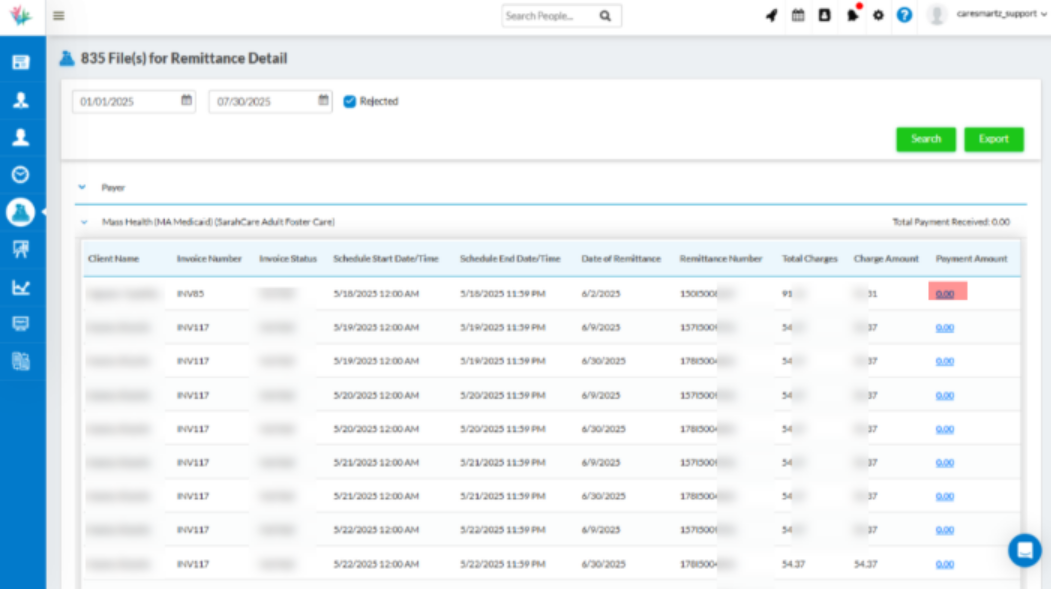
Task: Toggle the hamburger menu beside the logo
Action: point(58,16)
